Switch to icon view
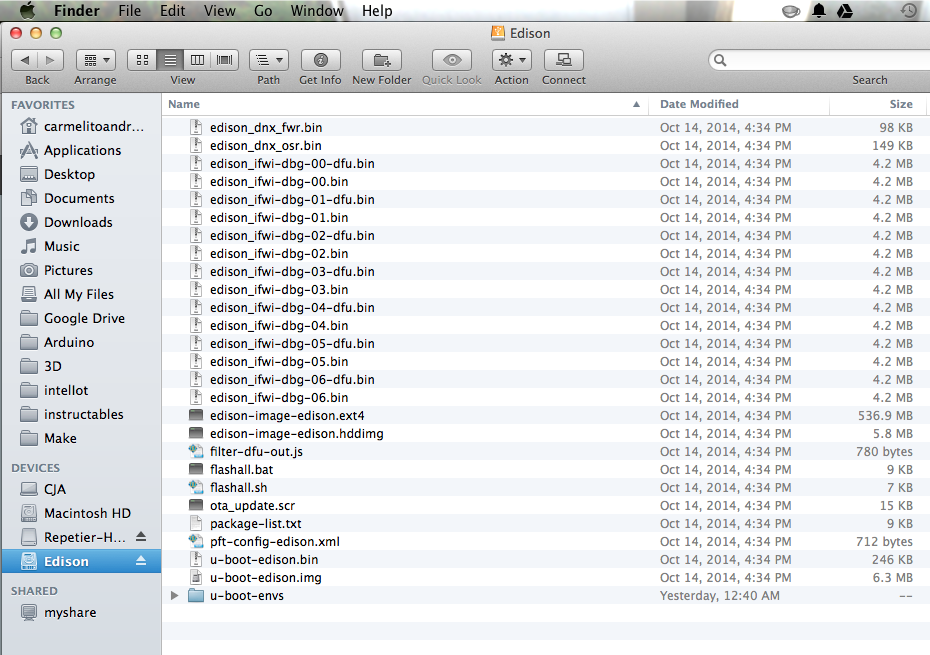 point(142,60)
